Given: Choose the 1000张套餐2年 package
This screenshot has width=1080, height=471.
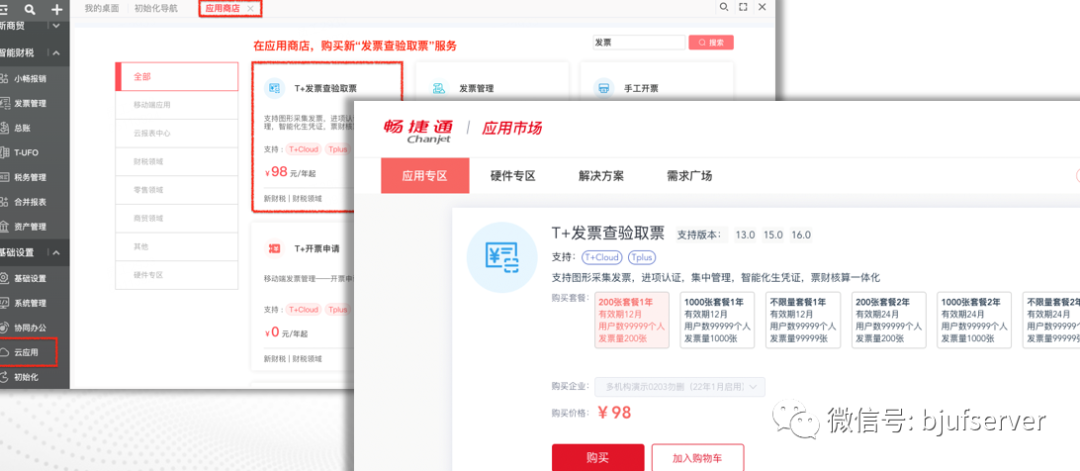Looking at the screenshot, I should 975,320.
